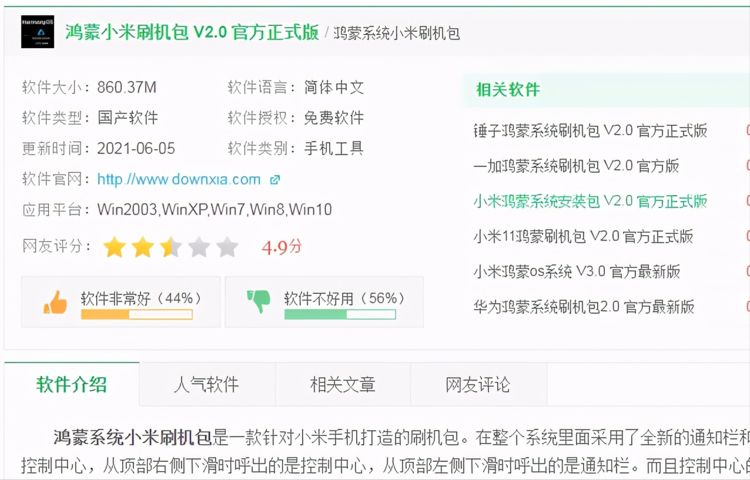Open 小米鸿蒙os系统 V3.0 官方最新版 link
Image resolution: width=750 pixels, height=480 pixels.
pyautogui.click(x=576, y=272)
